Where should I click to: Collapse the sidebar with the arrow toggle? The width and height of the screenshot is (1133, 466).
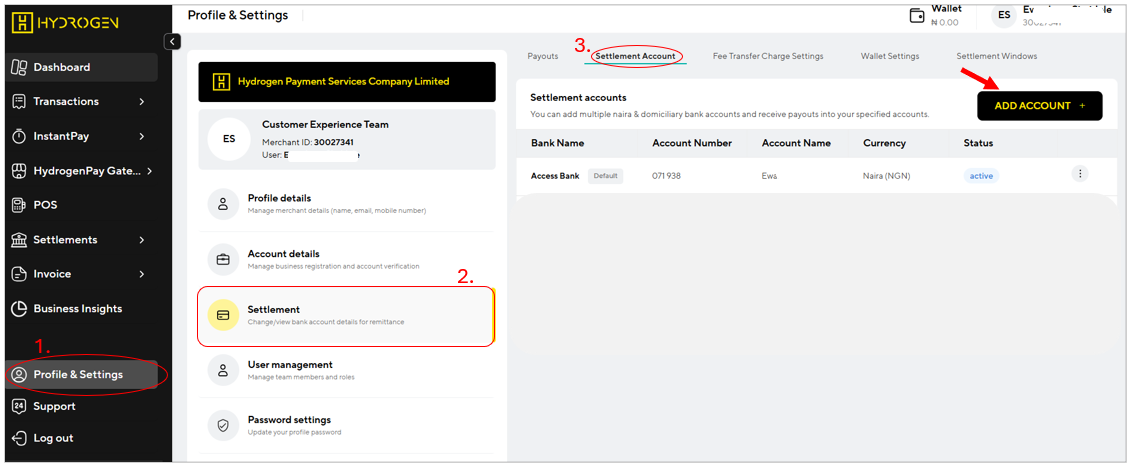pyautogui.click(x=172, y=41)
